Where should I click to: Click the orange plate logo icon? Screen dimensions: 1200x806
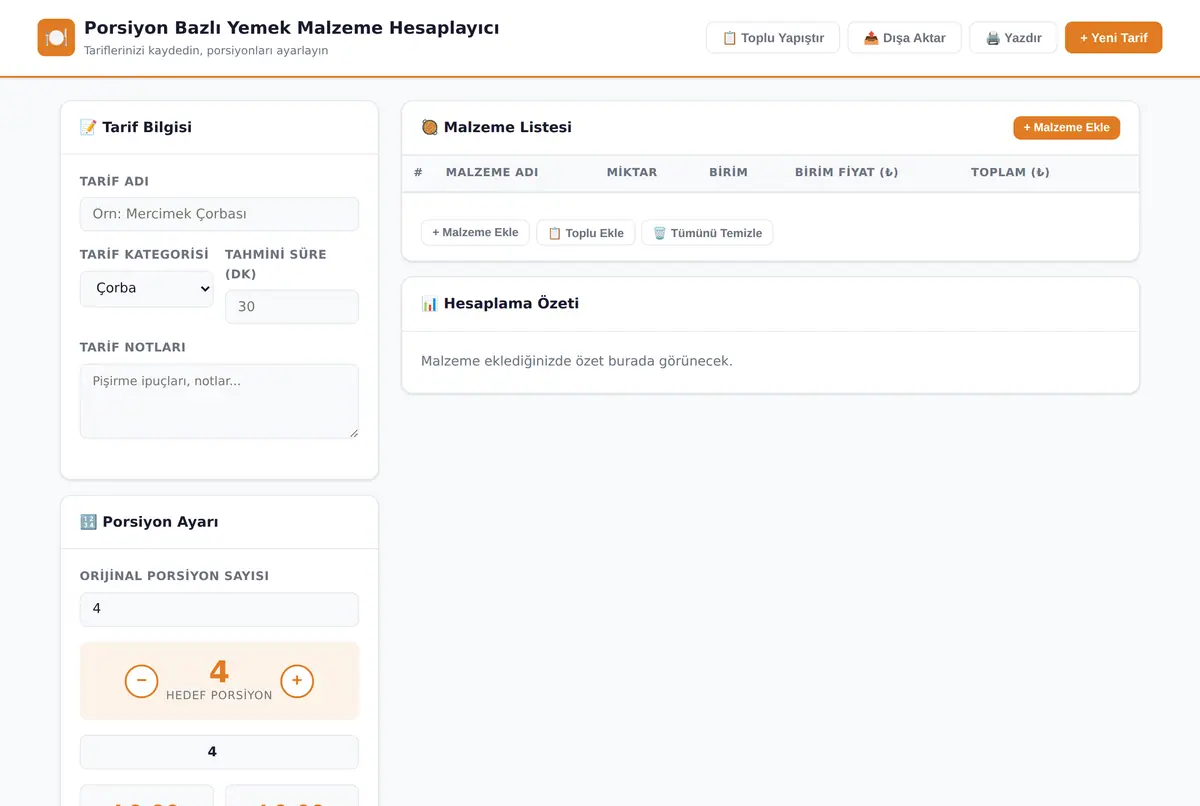click(x=56, y=38)
